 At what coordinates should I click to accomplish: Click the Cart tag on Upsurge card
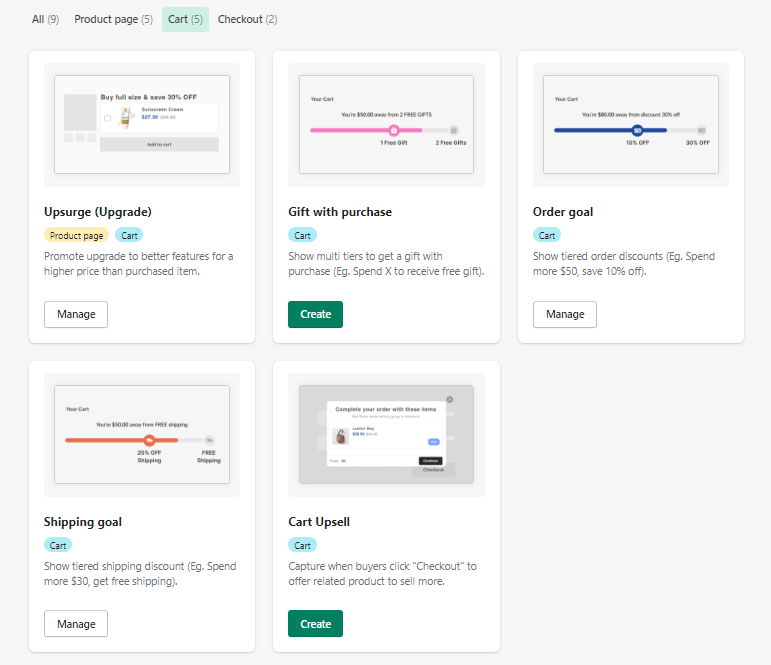[x=129, y=235]
